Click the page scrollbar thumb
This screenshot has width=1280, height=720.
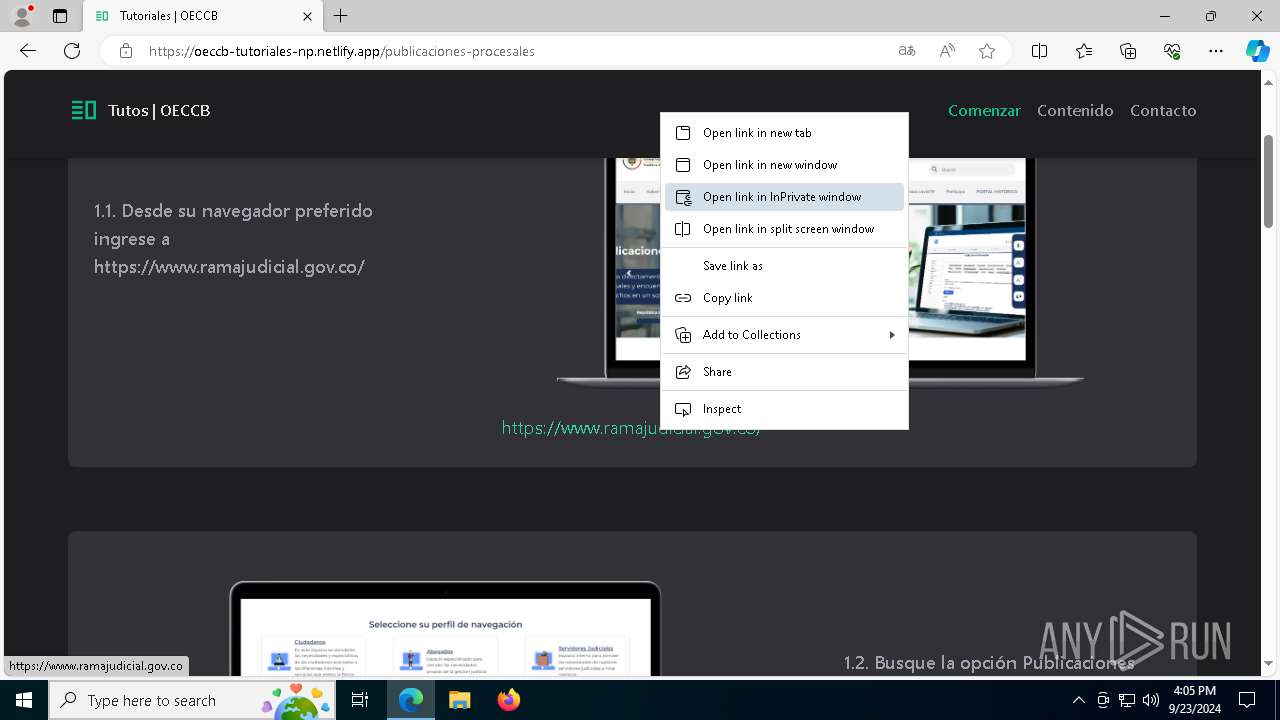tap(1268, 180)
